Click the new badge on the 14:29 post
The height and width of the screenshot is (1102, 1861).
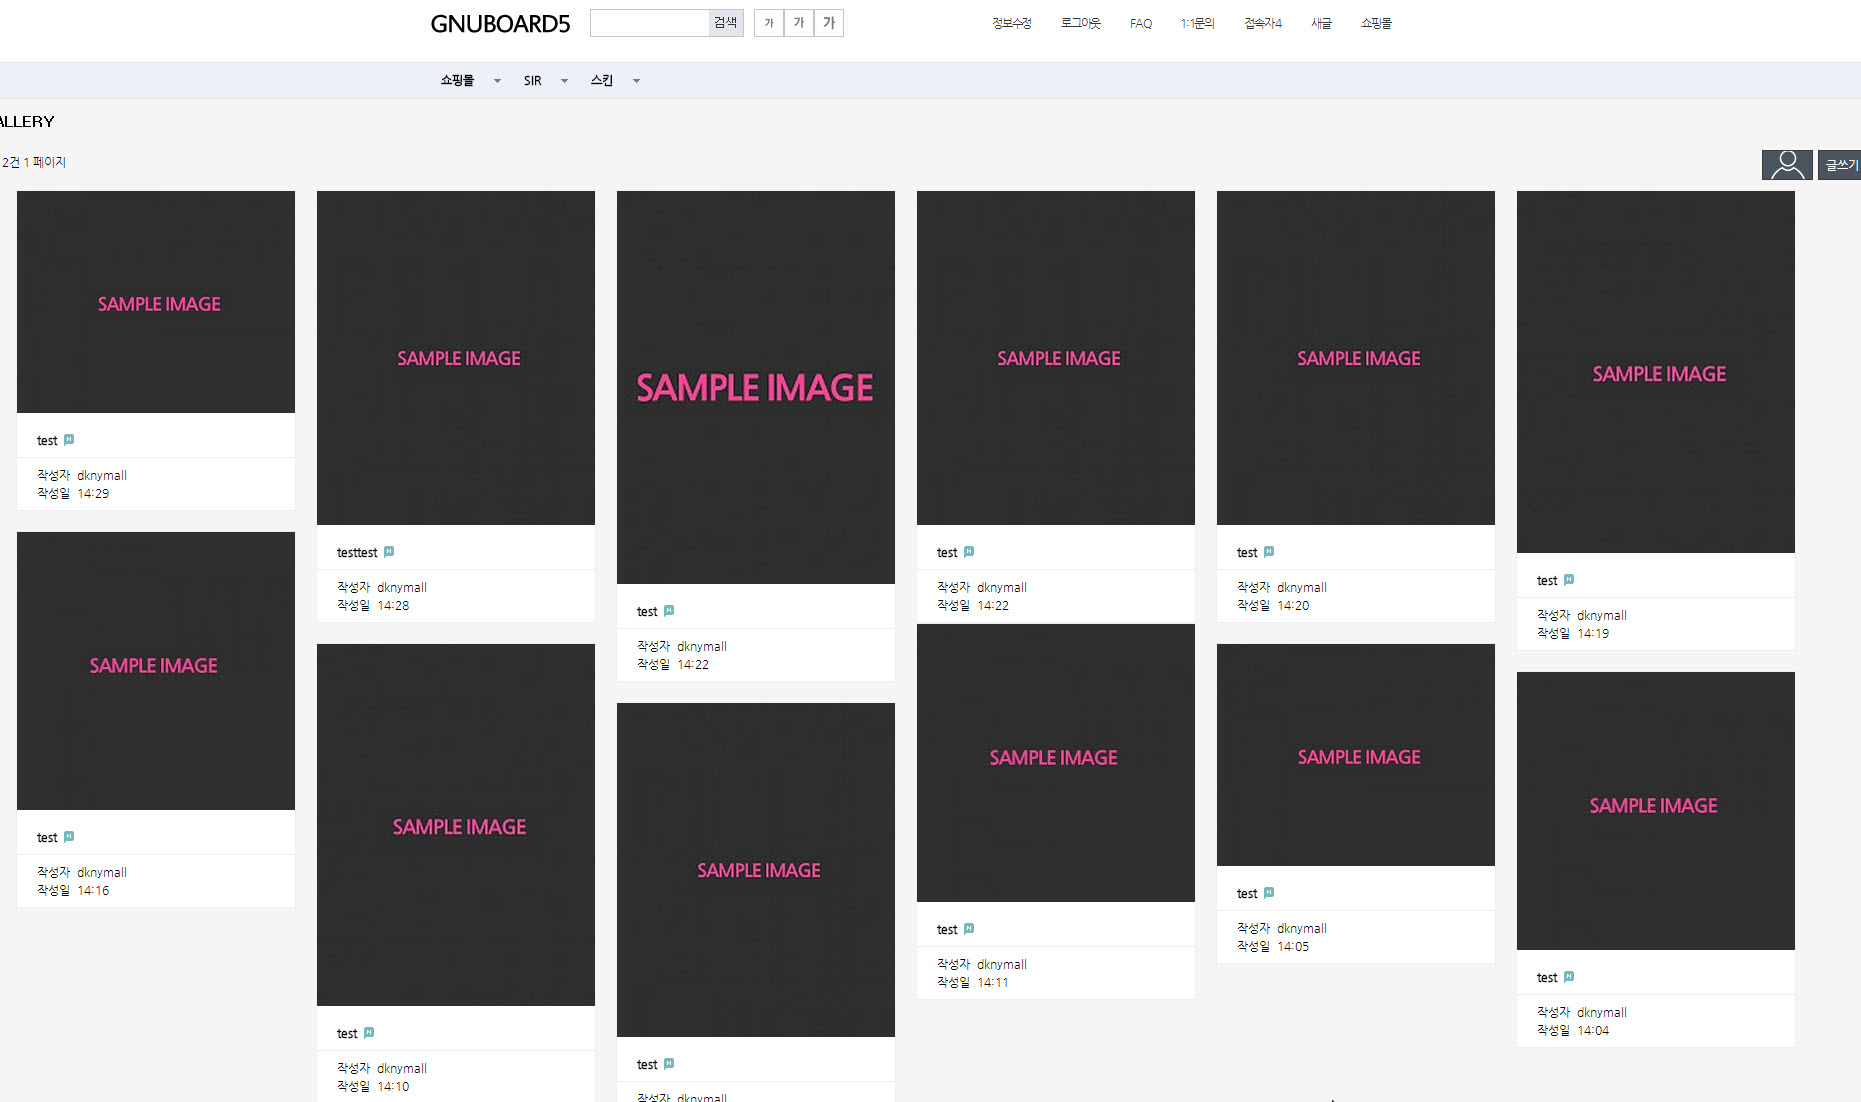pos(69,440)
